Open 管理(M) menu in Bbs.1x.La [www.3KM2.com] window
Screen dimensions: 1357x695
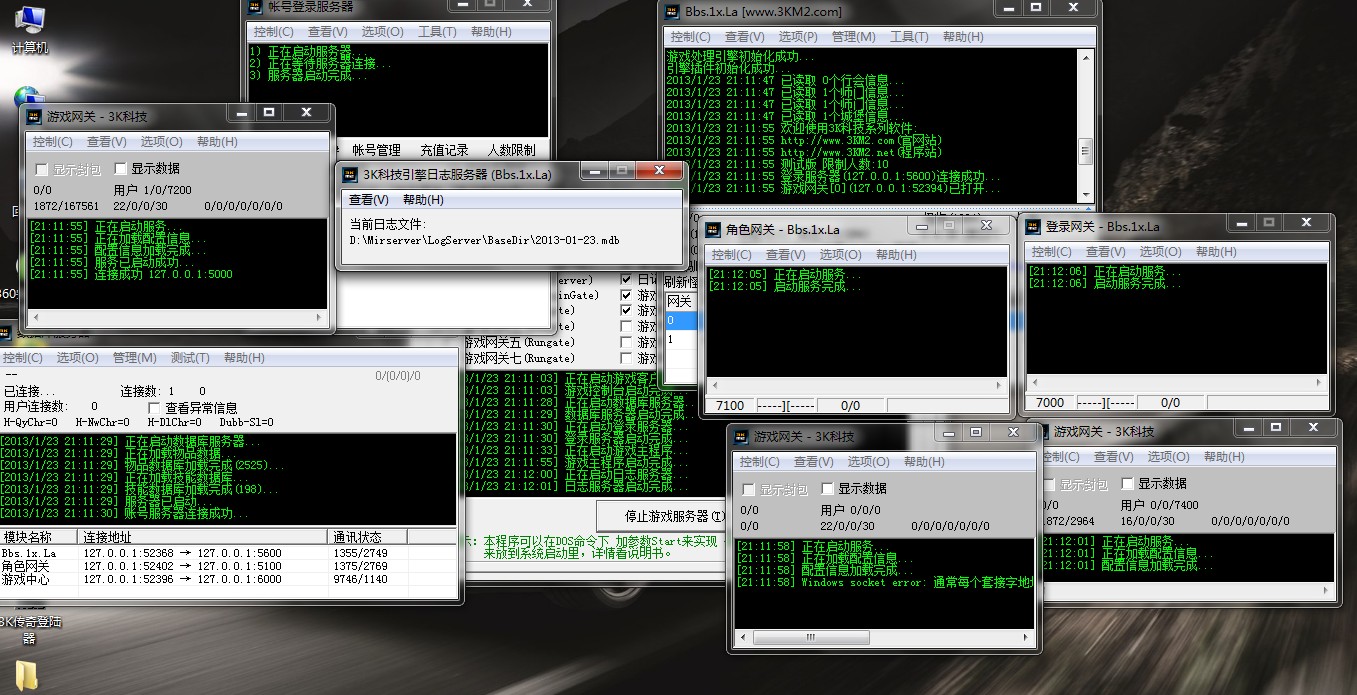click(853, 37)
